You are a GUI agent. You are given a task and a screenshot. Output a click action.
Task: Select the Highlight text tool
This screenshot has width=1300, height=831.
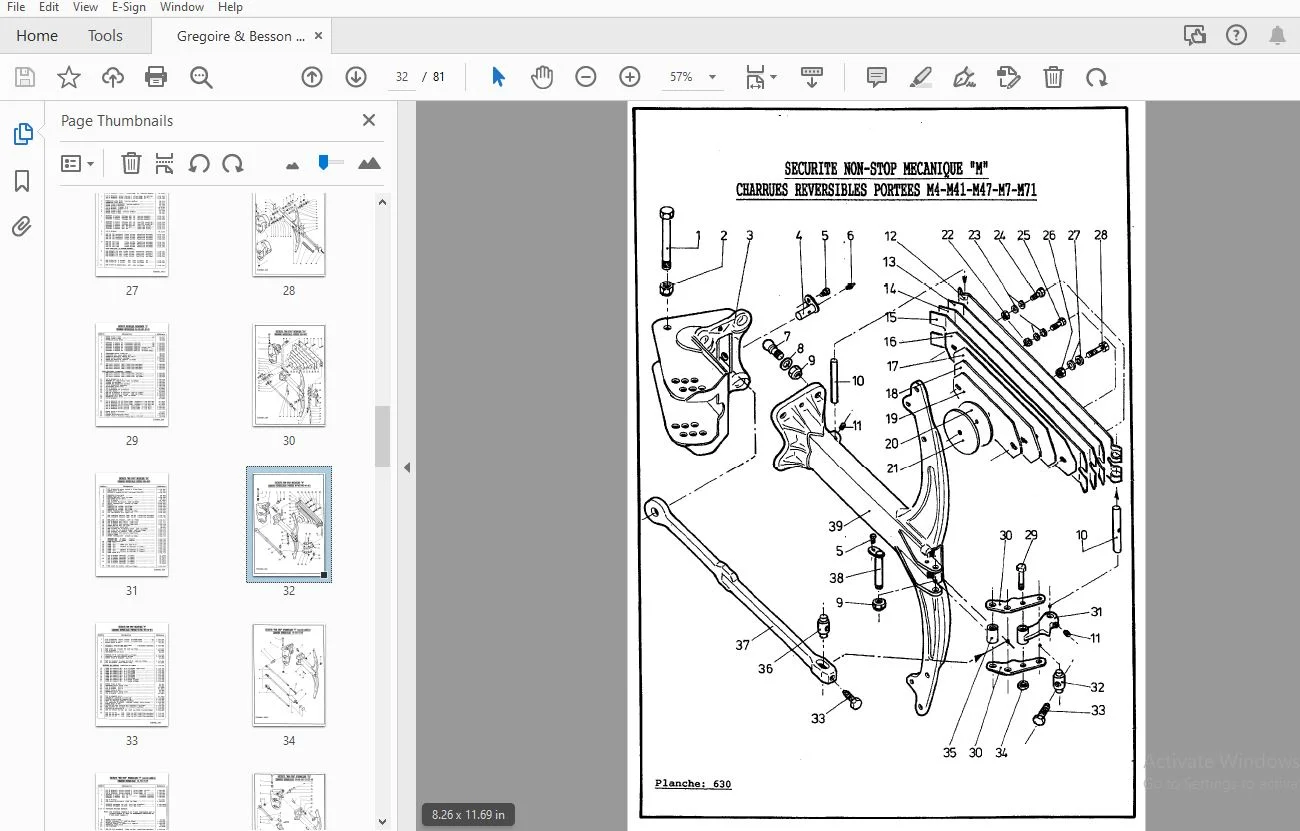pyautogui.click(x=921, y=77)
